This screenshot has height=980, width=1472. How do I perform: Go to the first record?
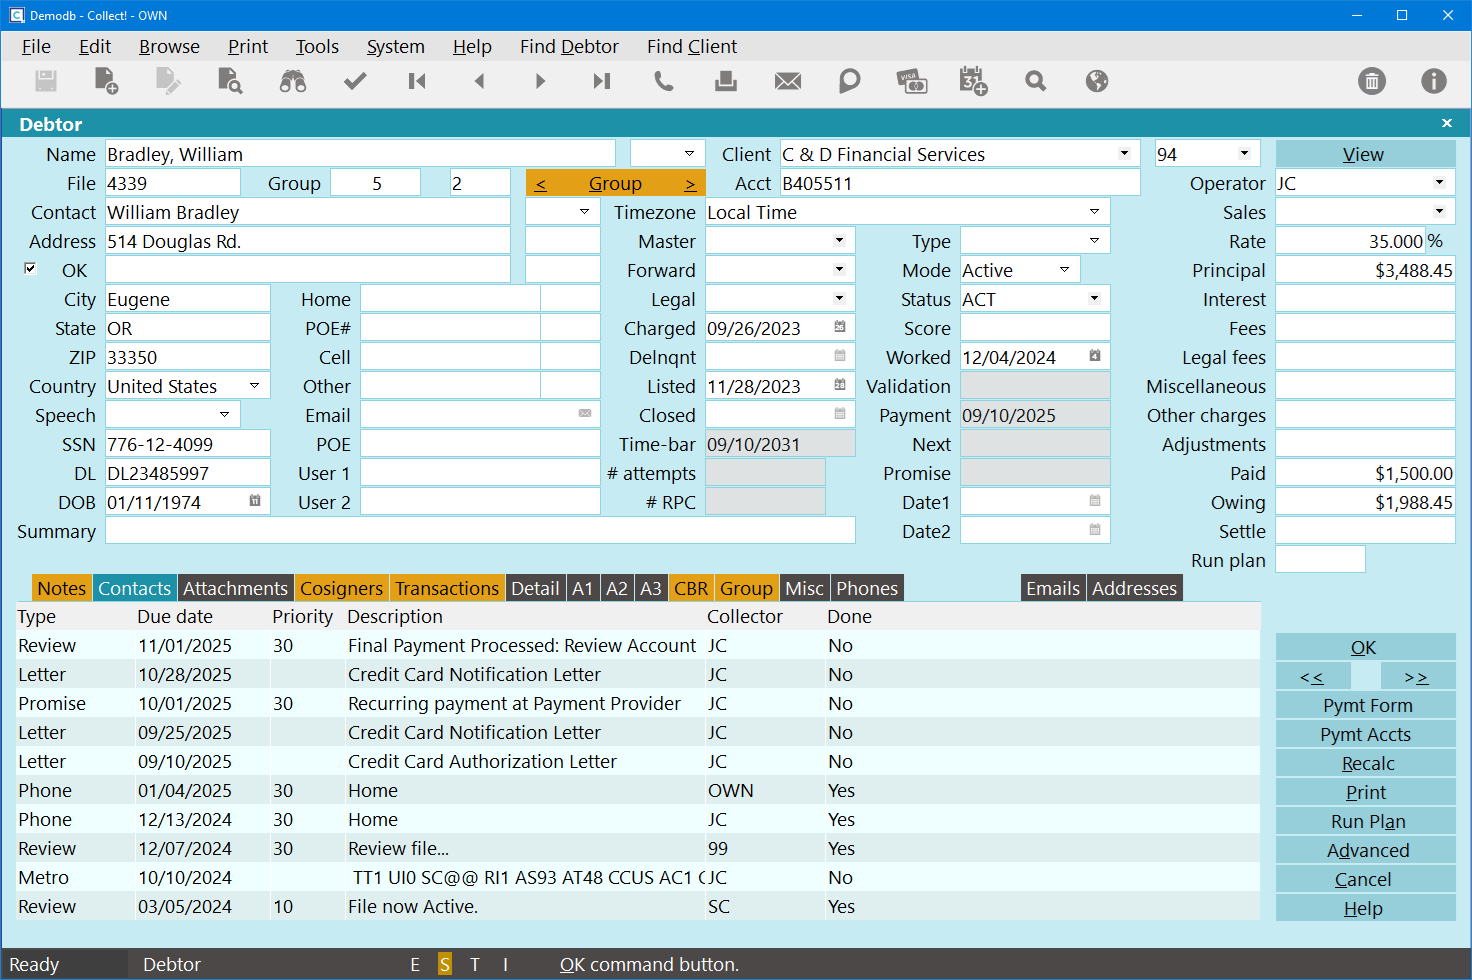click(417, 81)
